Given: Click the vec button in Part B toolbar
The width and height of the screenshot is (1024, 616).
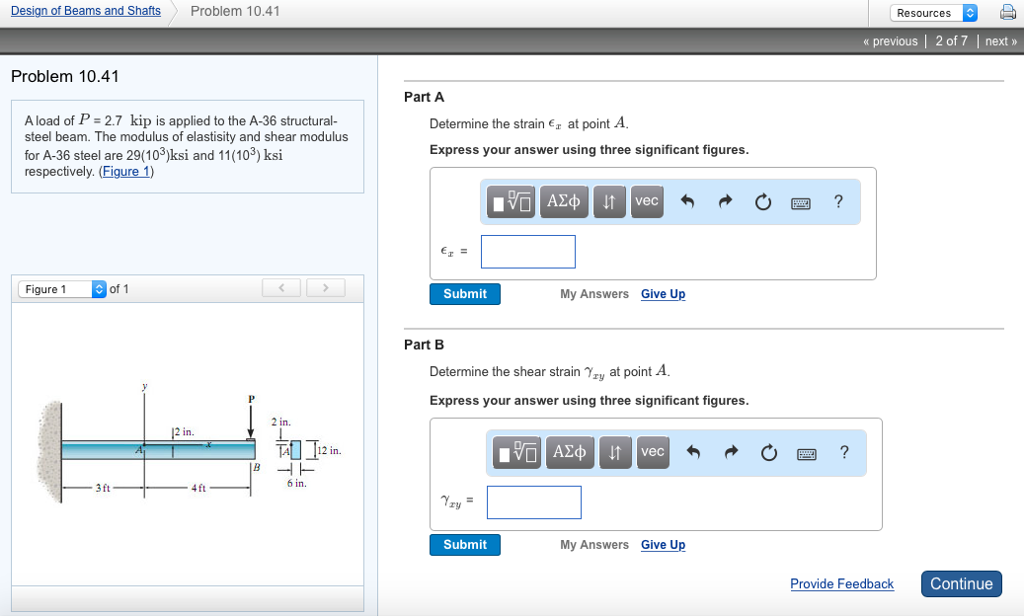Looking at the screenshot, I should (652, 452).
